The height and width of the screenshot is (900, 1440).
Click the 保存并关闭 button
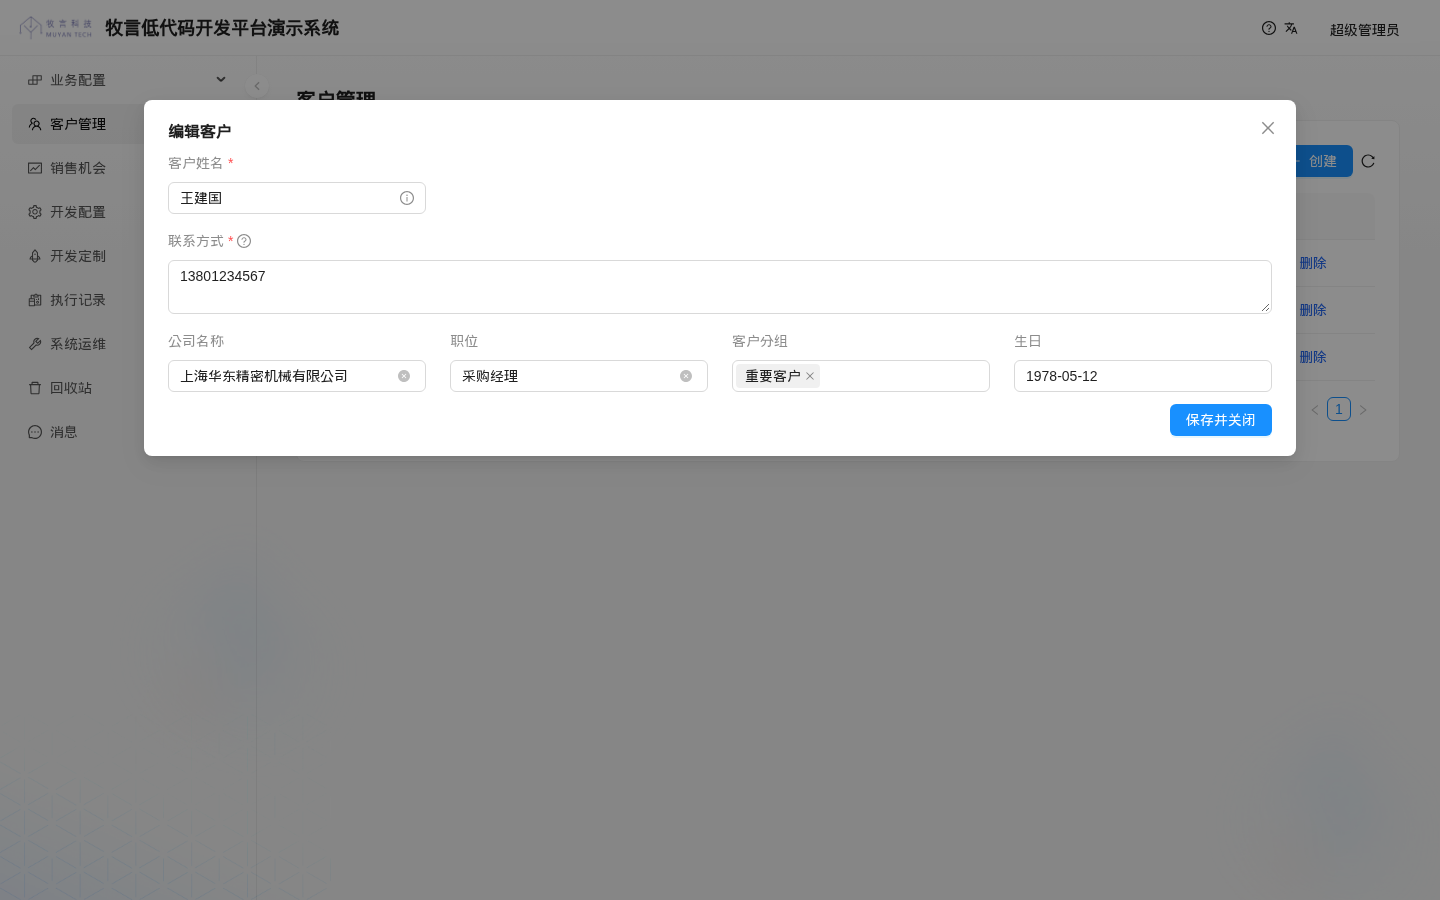[1221, 420]
